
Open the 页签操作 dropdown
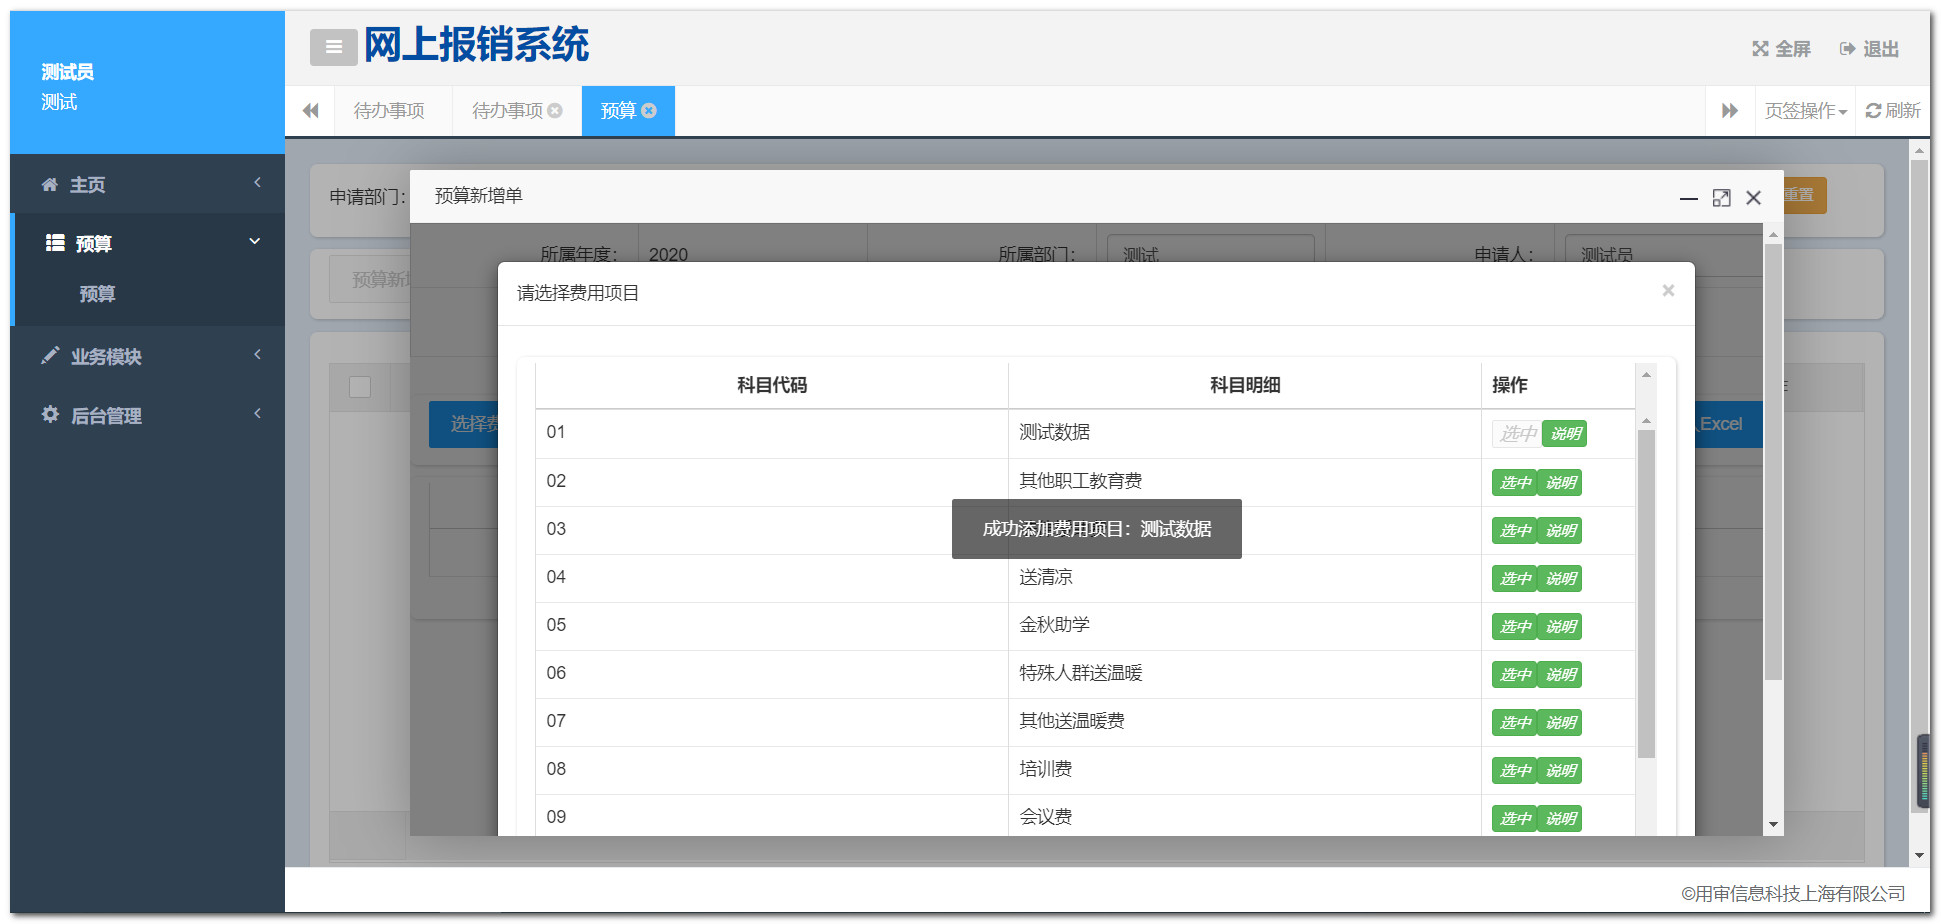1805,111
